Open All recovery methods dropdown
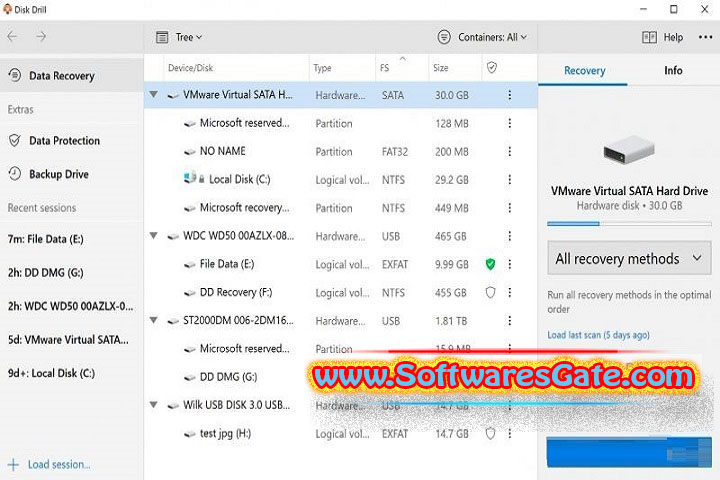 coord(629,259)
